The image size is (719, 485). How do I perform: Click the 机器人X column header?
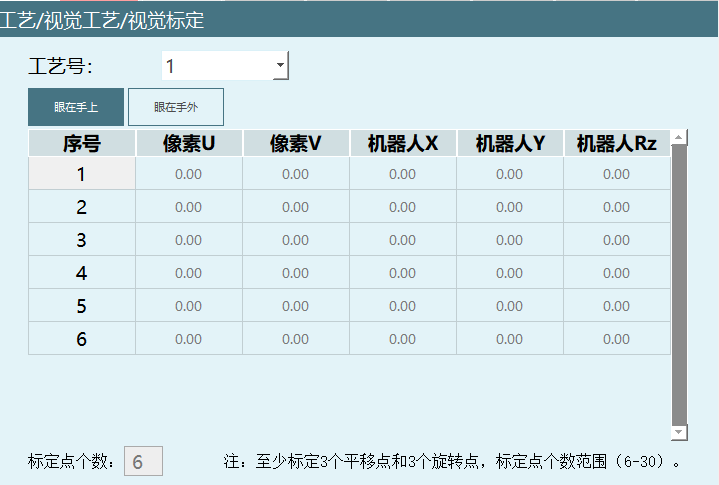403,144
